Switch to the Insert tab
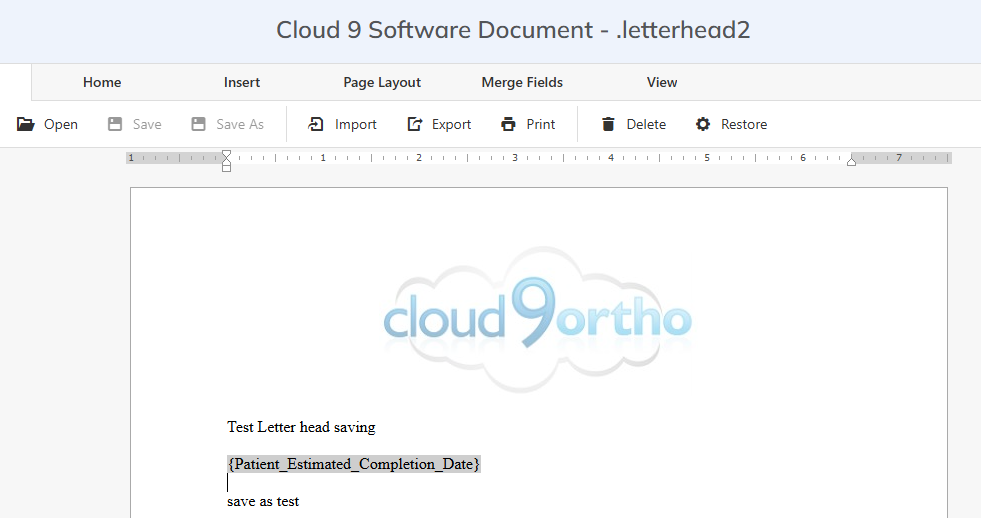Image resolution: width=981 pixels, height=518 pixels. pos(241,82)
